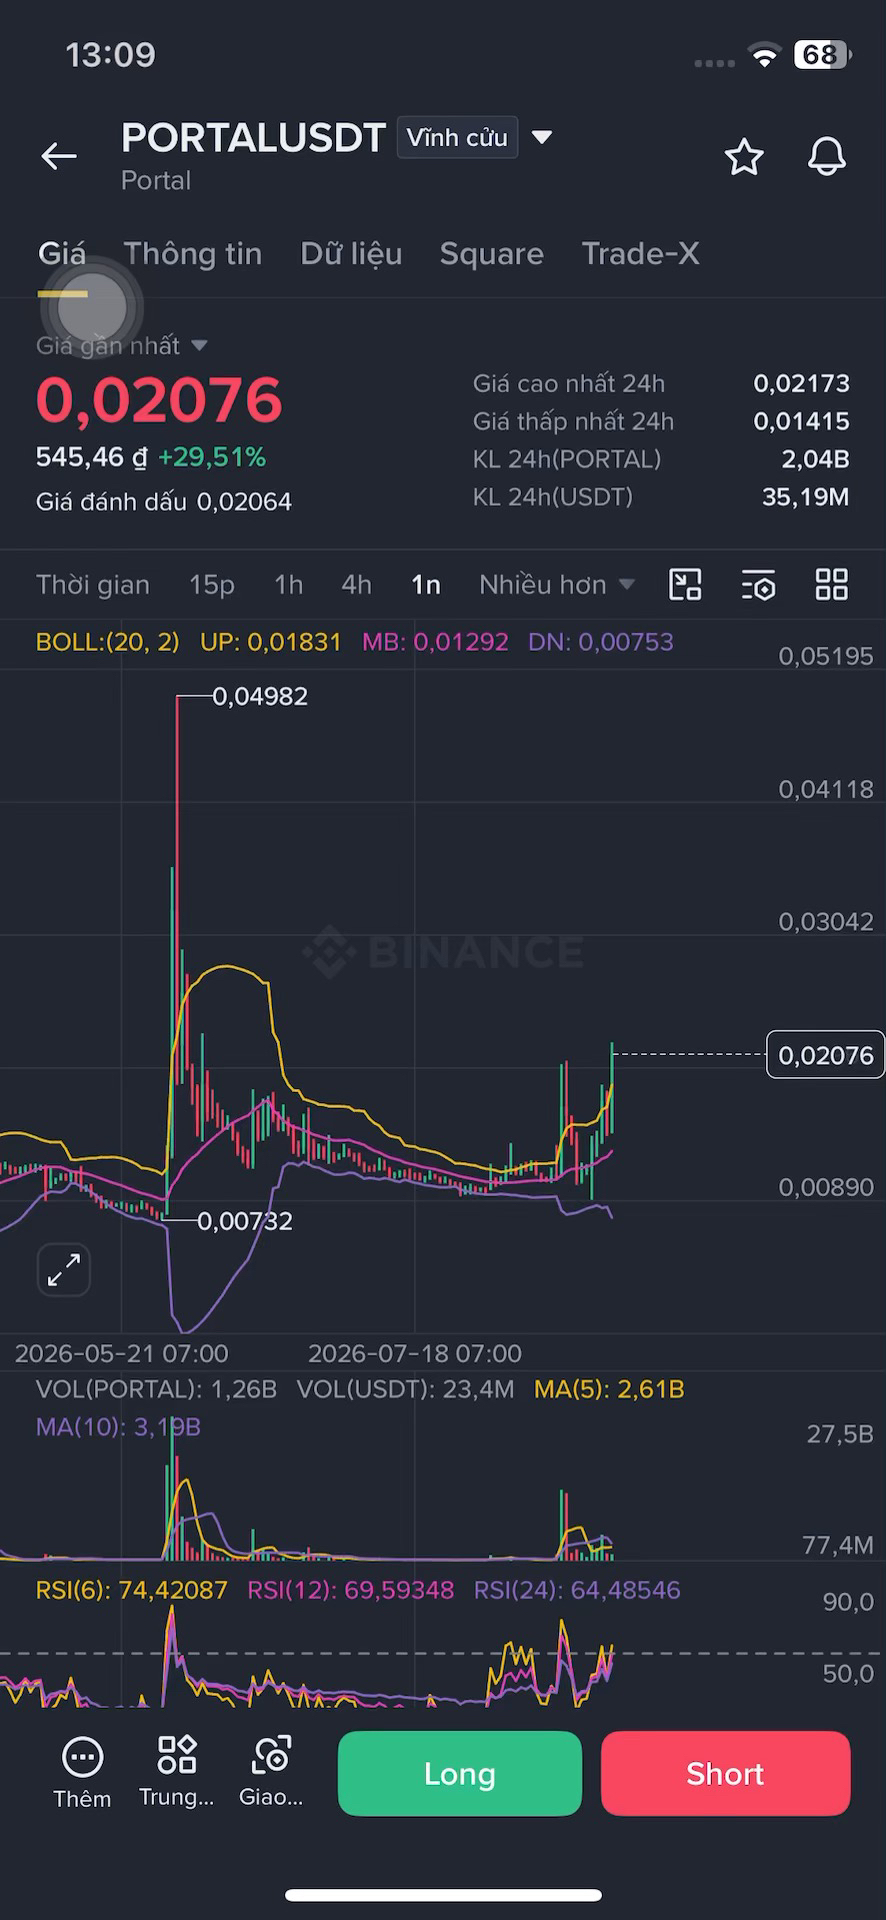Tap the +29,51% change percentage
Screen dimensions: 886x1920
click(212, 458)
